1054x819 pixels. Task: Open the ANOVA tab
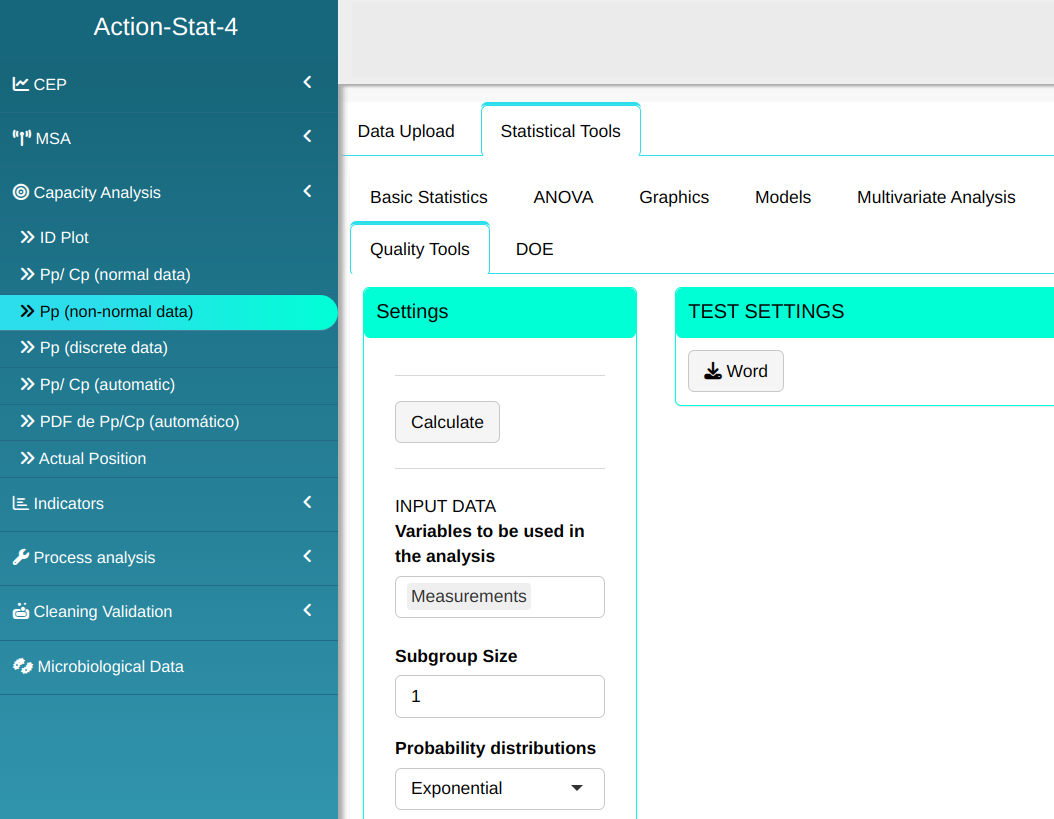click(563, 197)
